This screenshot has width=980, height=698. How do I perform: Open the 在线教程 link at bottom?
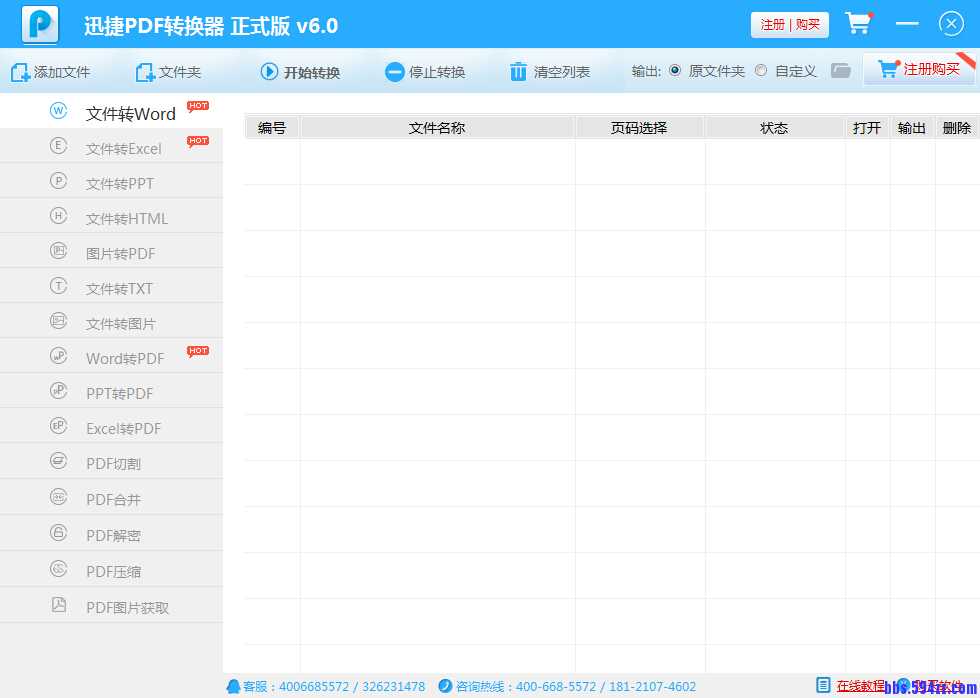pos(862,686)
